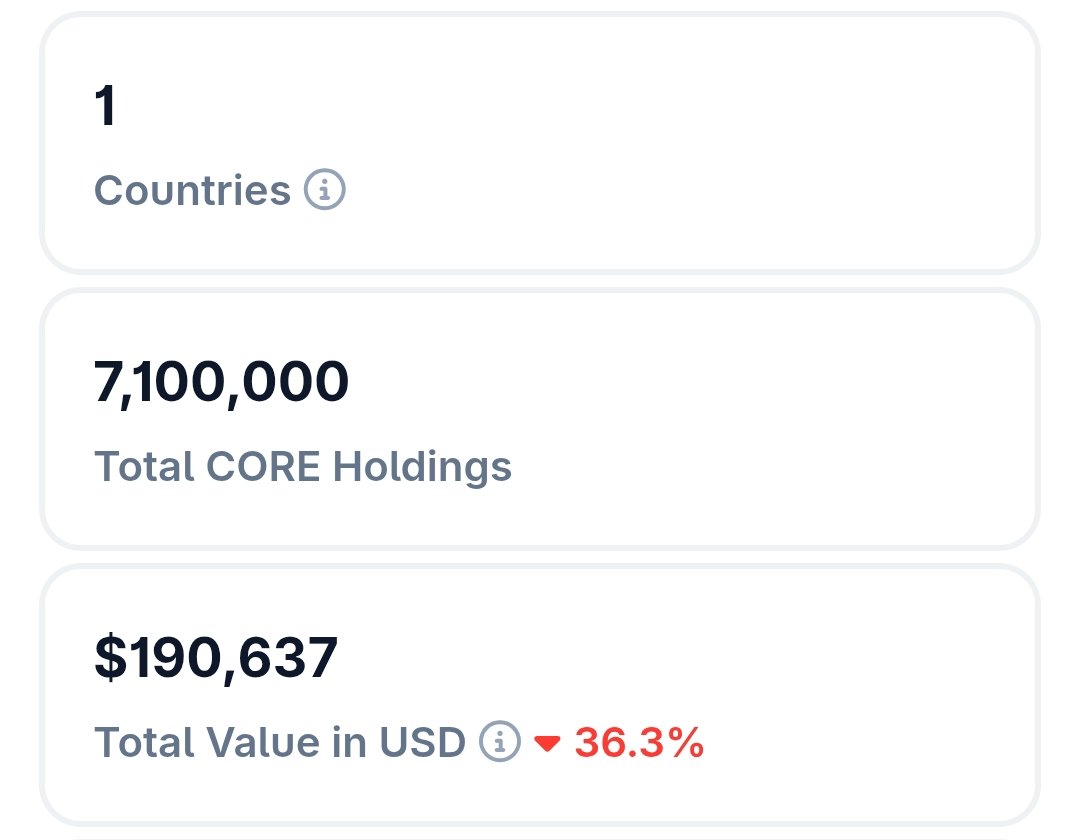
Task: Open the Total Value in USD info tooltip icon
Action: point(499,741)
